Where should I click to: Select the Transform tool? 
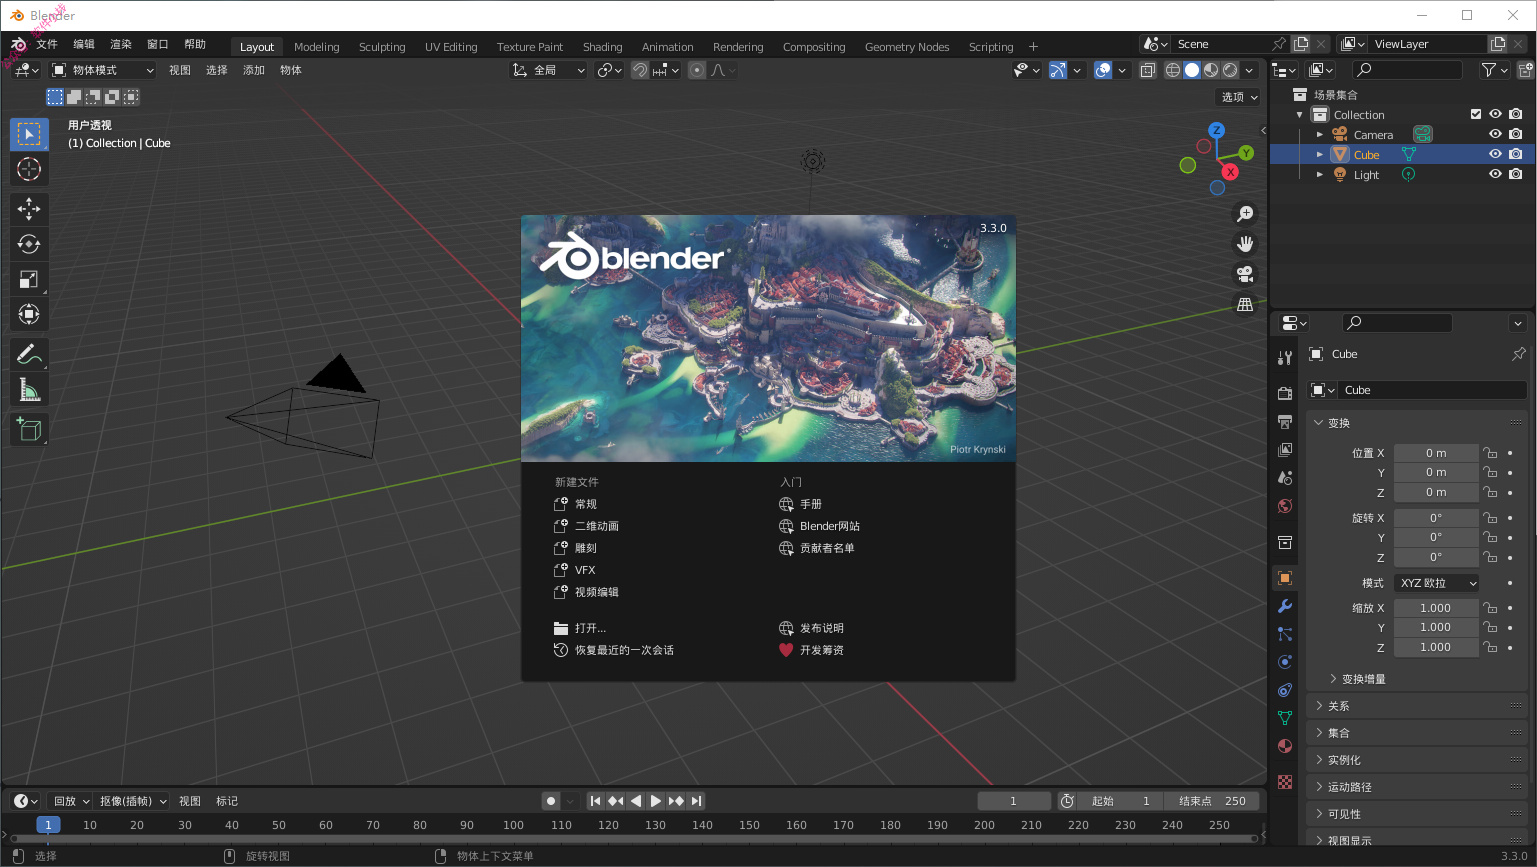tap(29, 314)
